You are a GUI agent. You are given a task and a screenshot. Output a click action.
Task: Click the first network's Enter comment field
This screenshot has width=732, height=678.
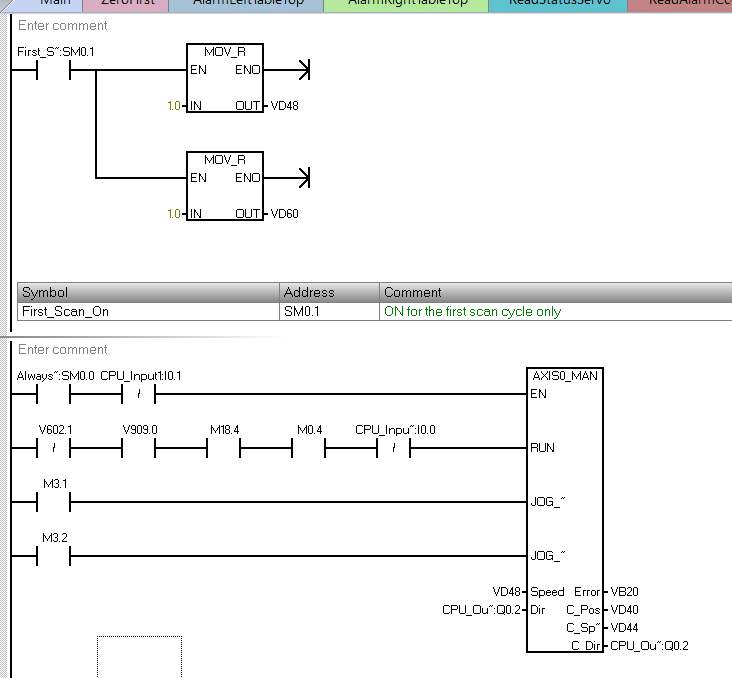click(x=63, y=25)
